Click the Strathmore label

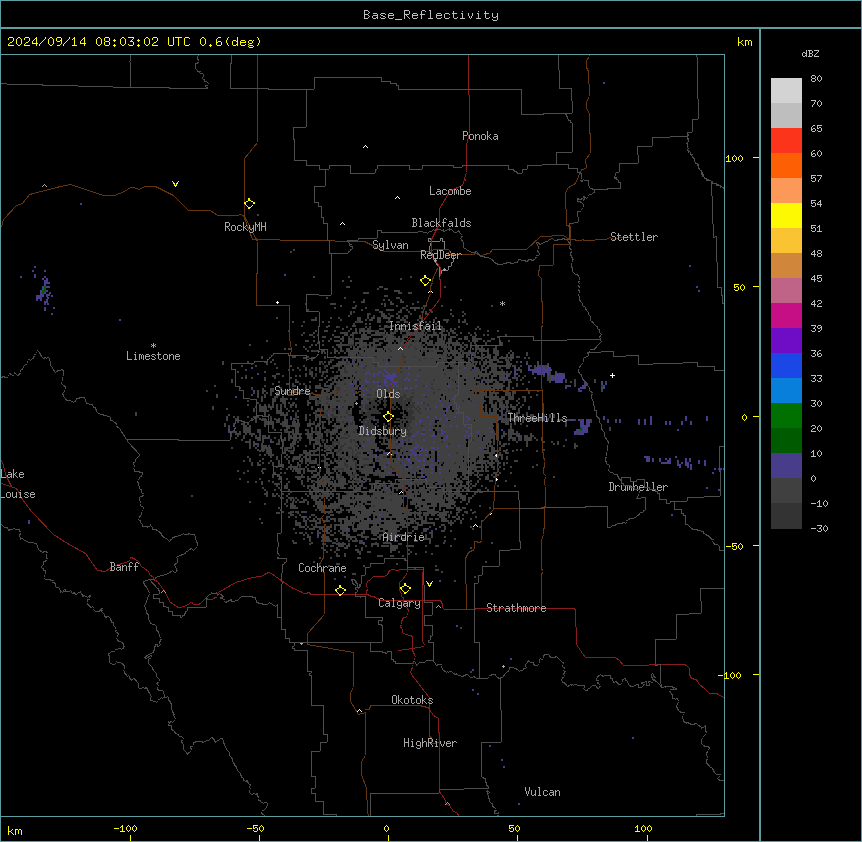pos(516,608)
